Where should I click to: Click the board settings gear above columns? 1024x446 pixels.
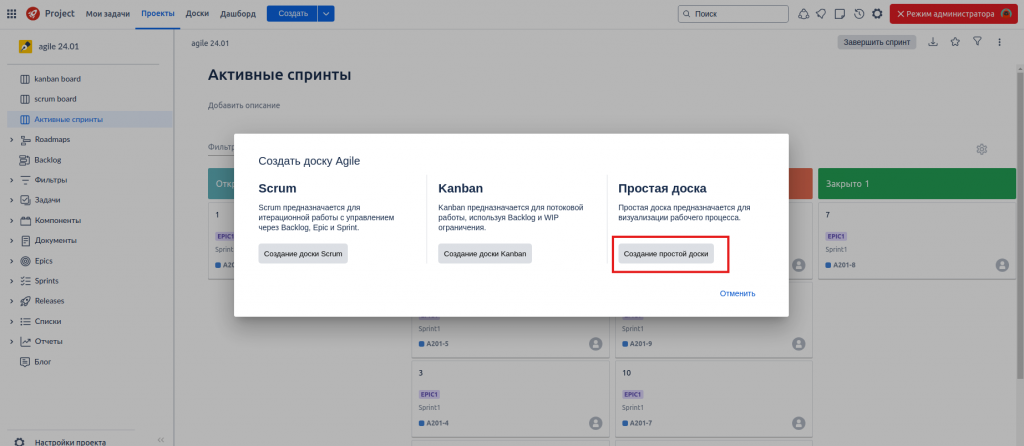click(x=981, y=149)
